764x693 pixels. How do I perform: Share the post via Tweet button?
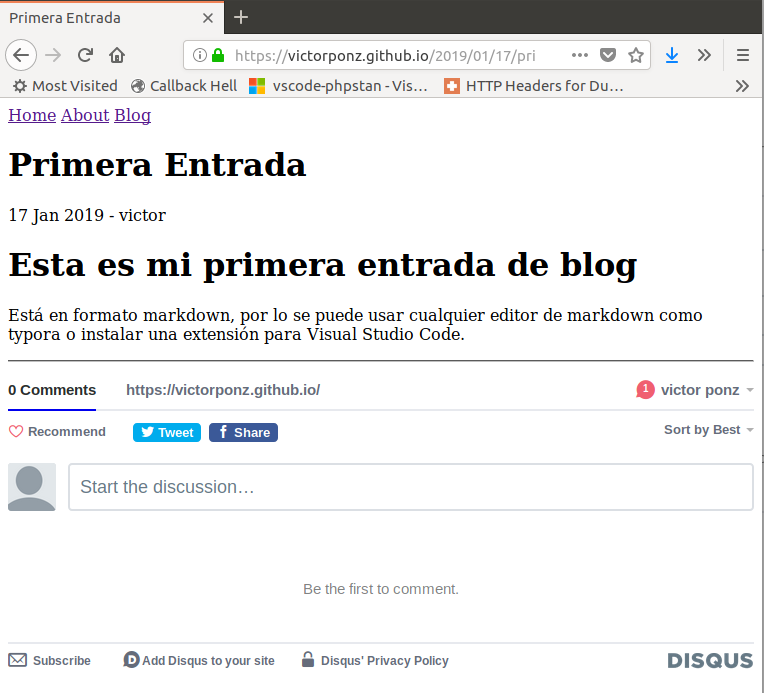(167, 432)
